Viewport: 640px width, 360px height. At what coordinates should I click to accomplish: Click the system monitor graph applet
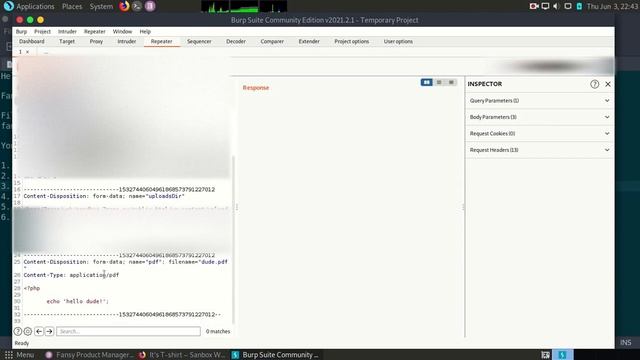point(244,6)
